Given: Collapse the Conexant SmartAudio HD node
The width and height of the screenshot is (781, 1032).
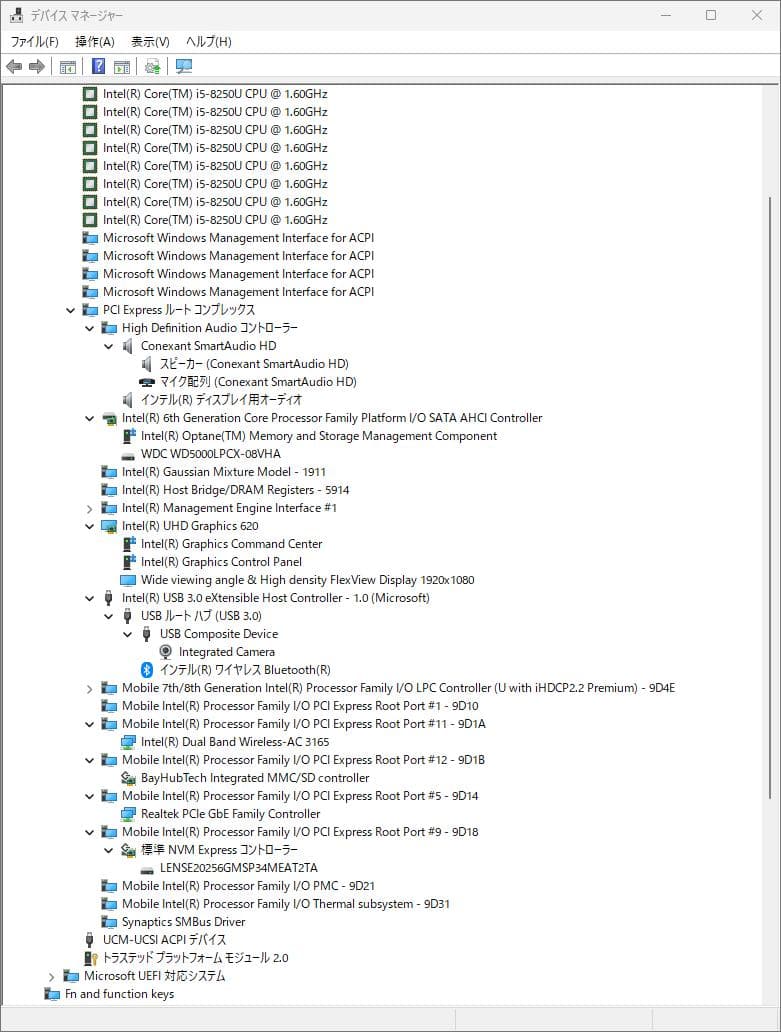Looking at the screenshot, I should (109, 346).
